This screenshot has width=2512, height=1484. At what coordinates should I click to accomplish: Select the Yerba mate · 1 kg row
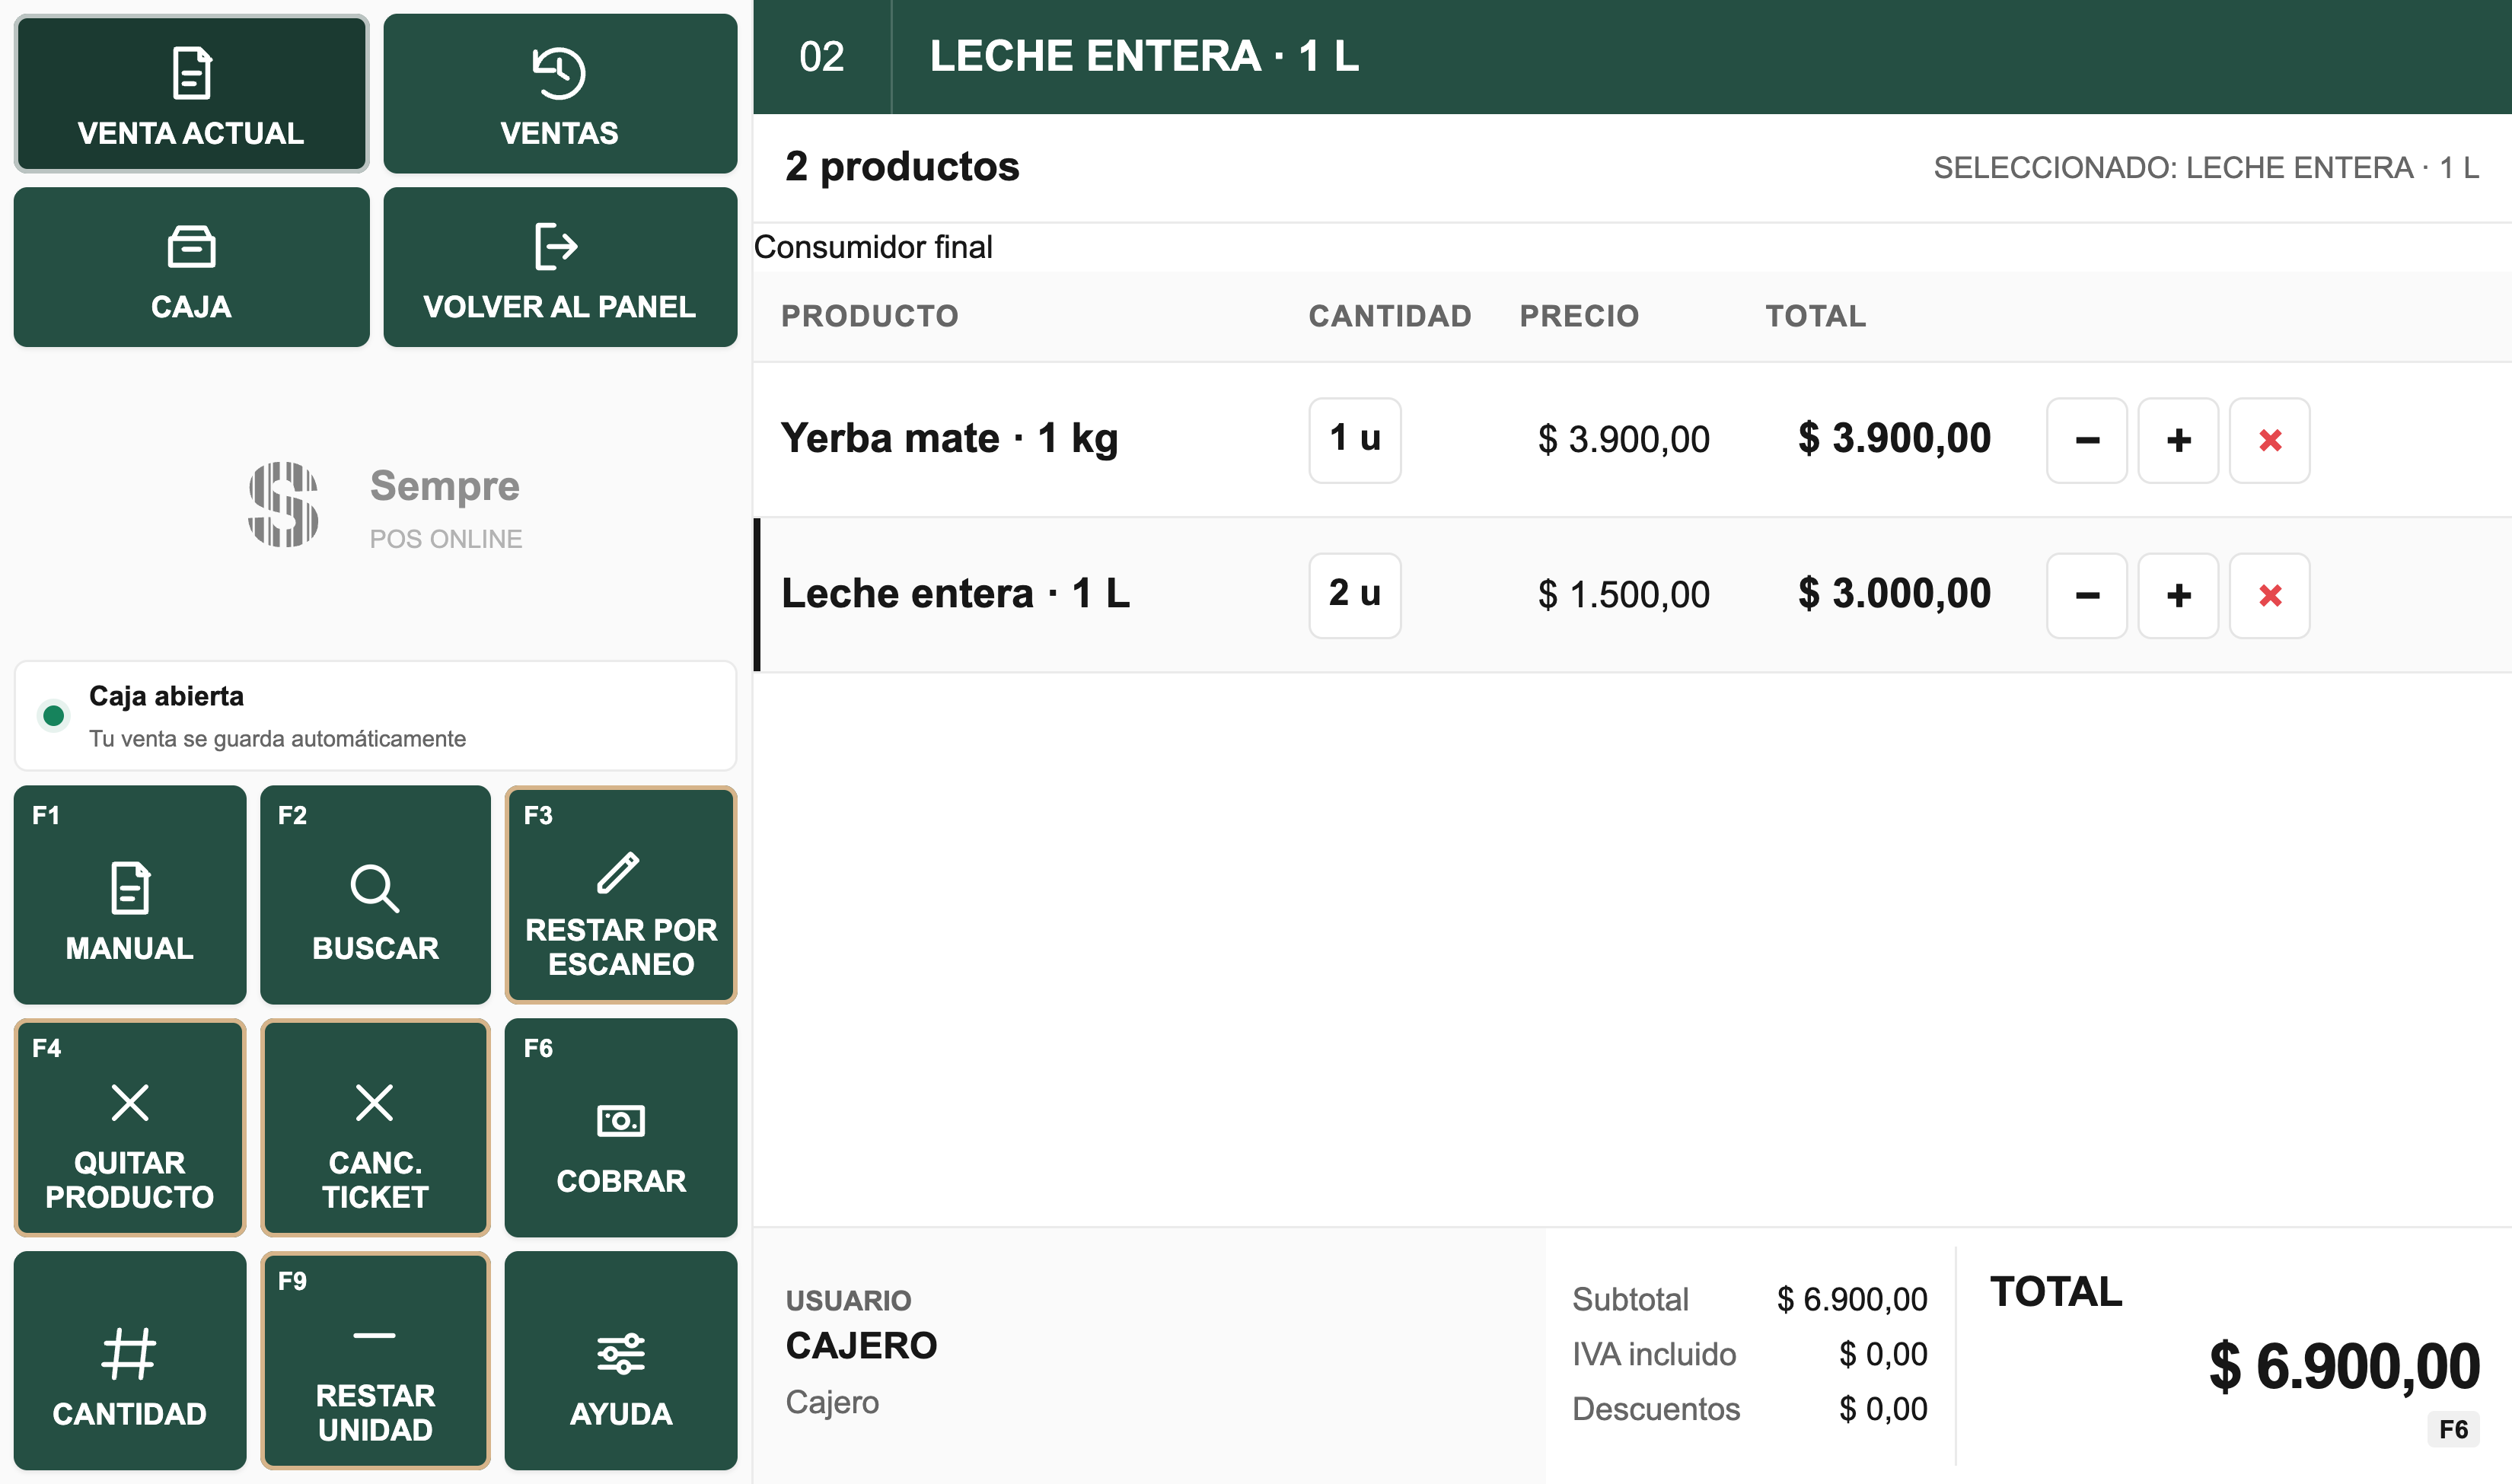pos(1632,440)
